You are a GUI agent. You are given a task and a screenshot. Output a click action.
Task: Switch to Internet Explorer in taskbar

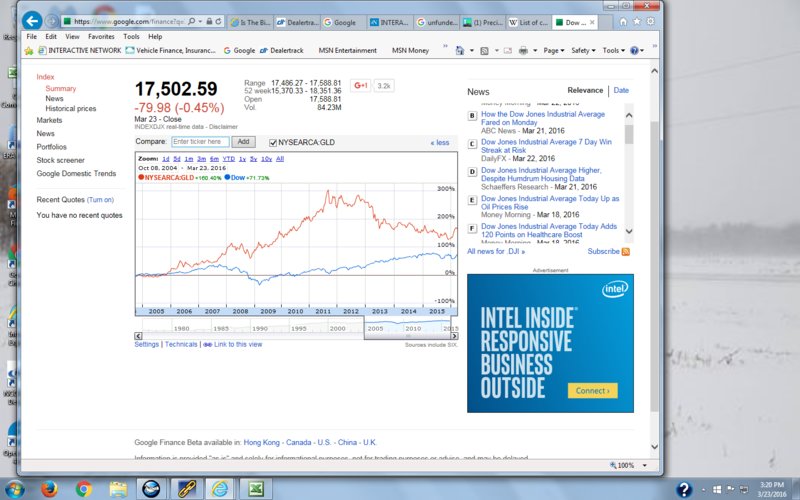[x=220, y=489]
